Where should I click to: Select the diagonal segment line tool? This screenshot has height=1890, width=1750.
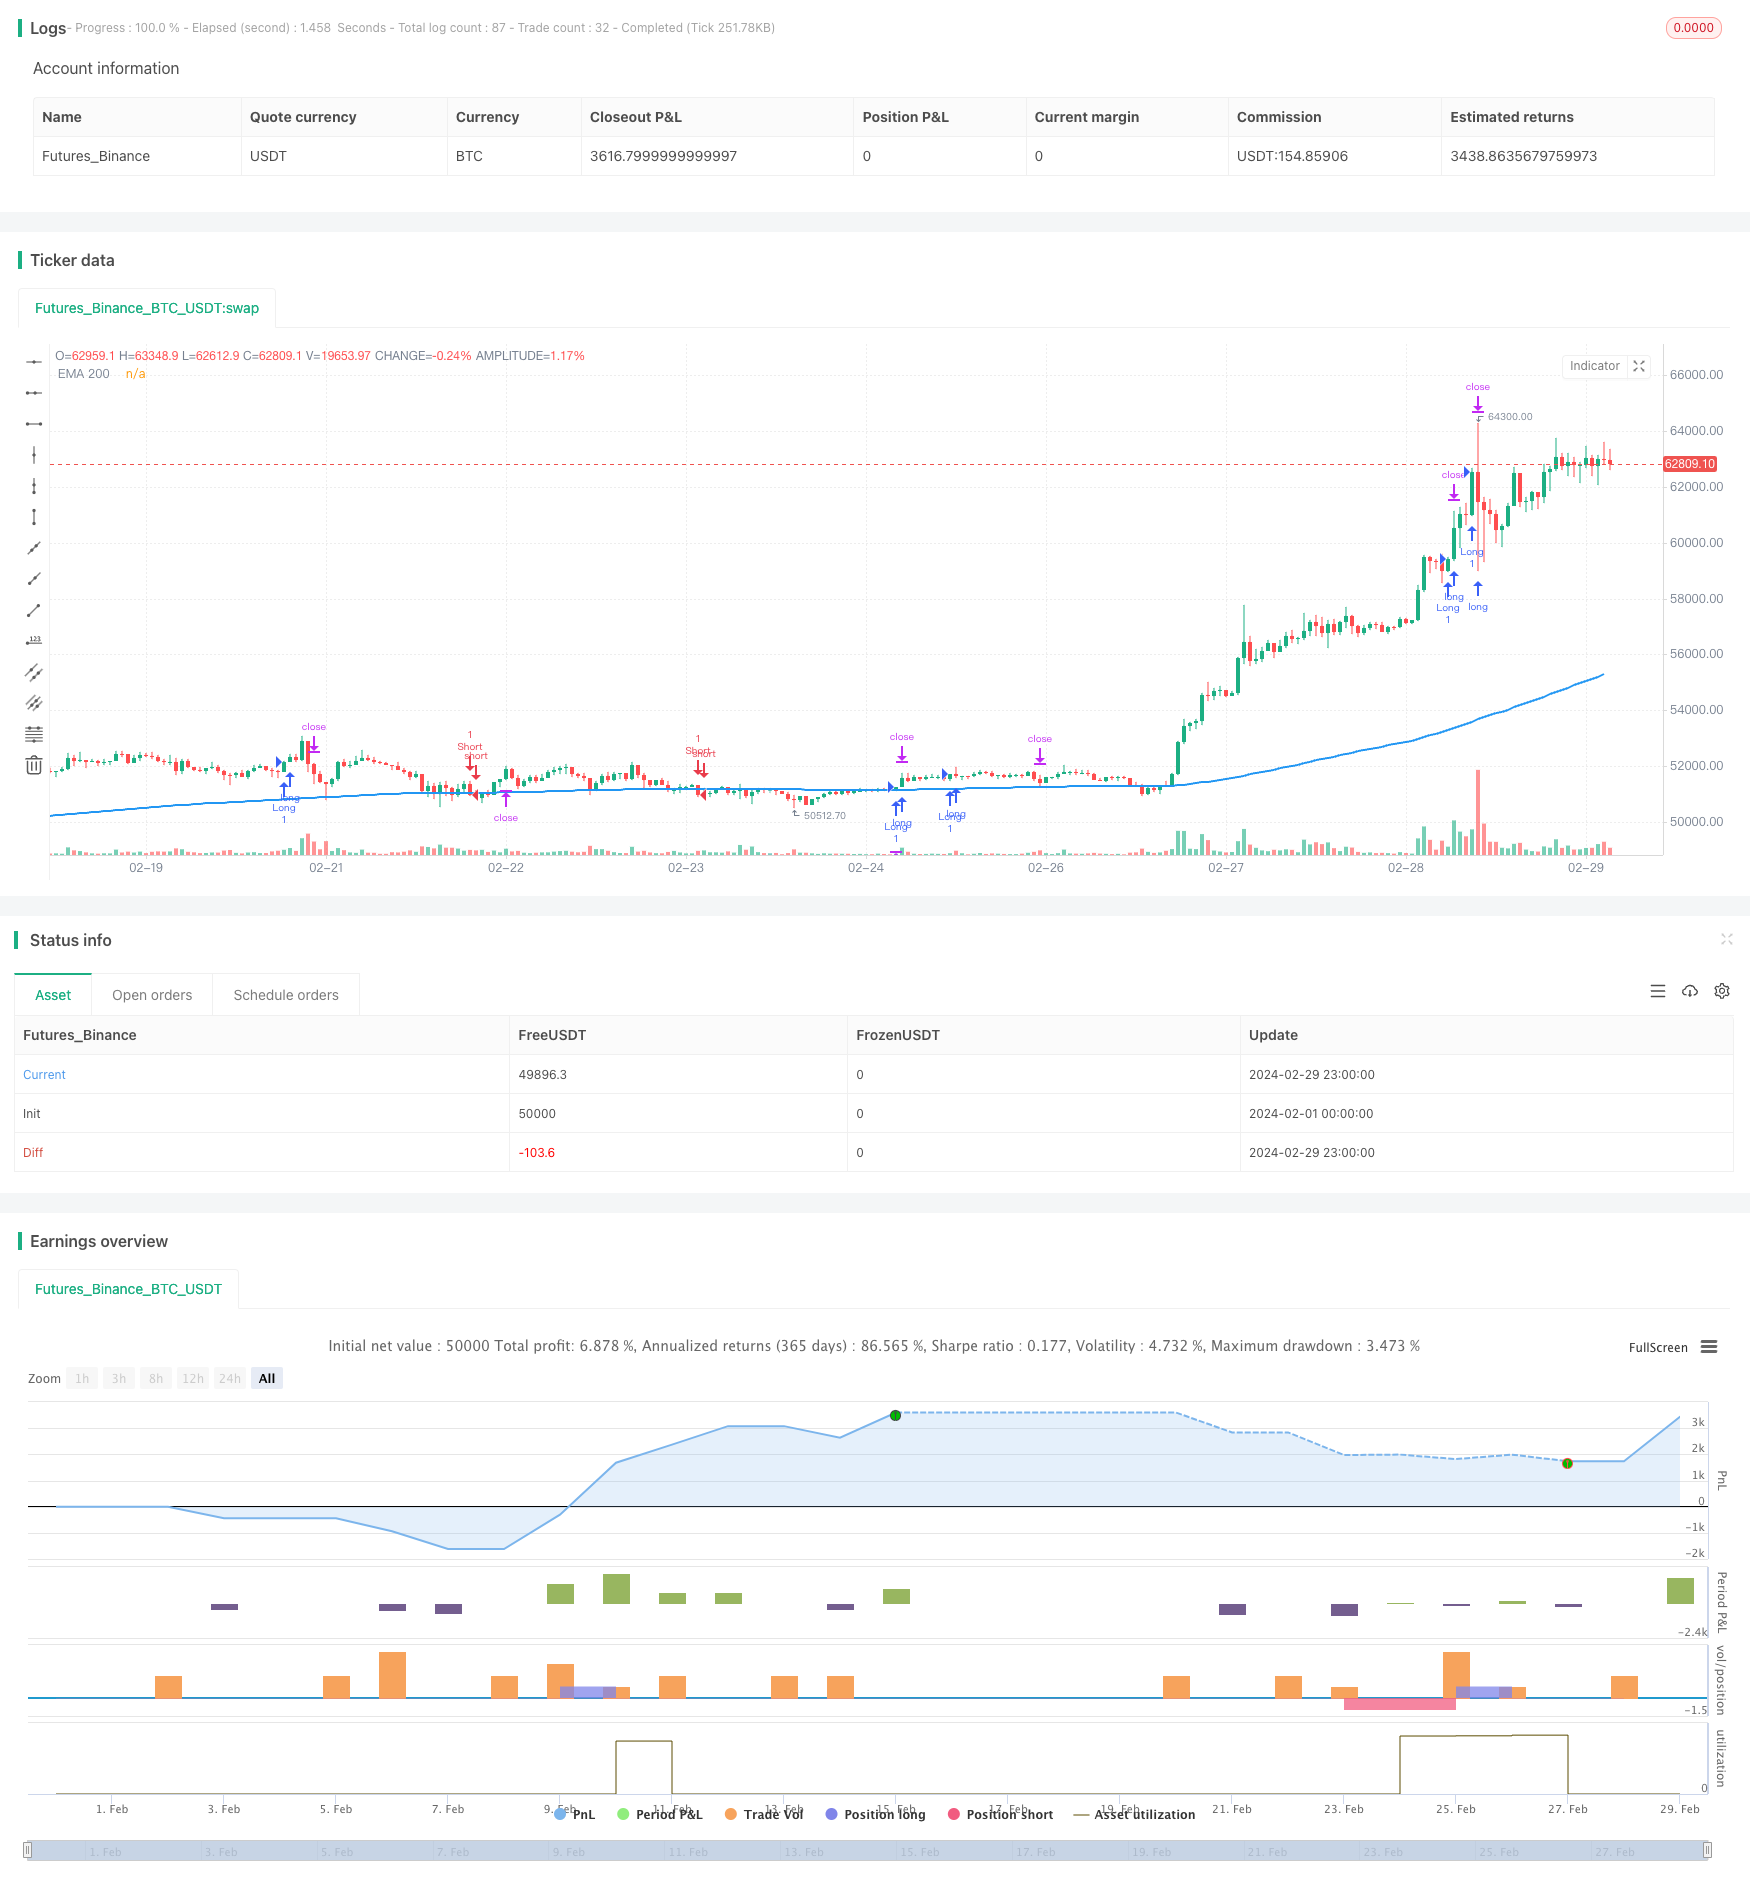pos(34,610)
